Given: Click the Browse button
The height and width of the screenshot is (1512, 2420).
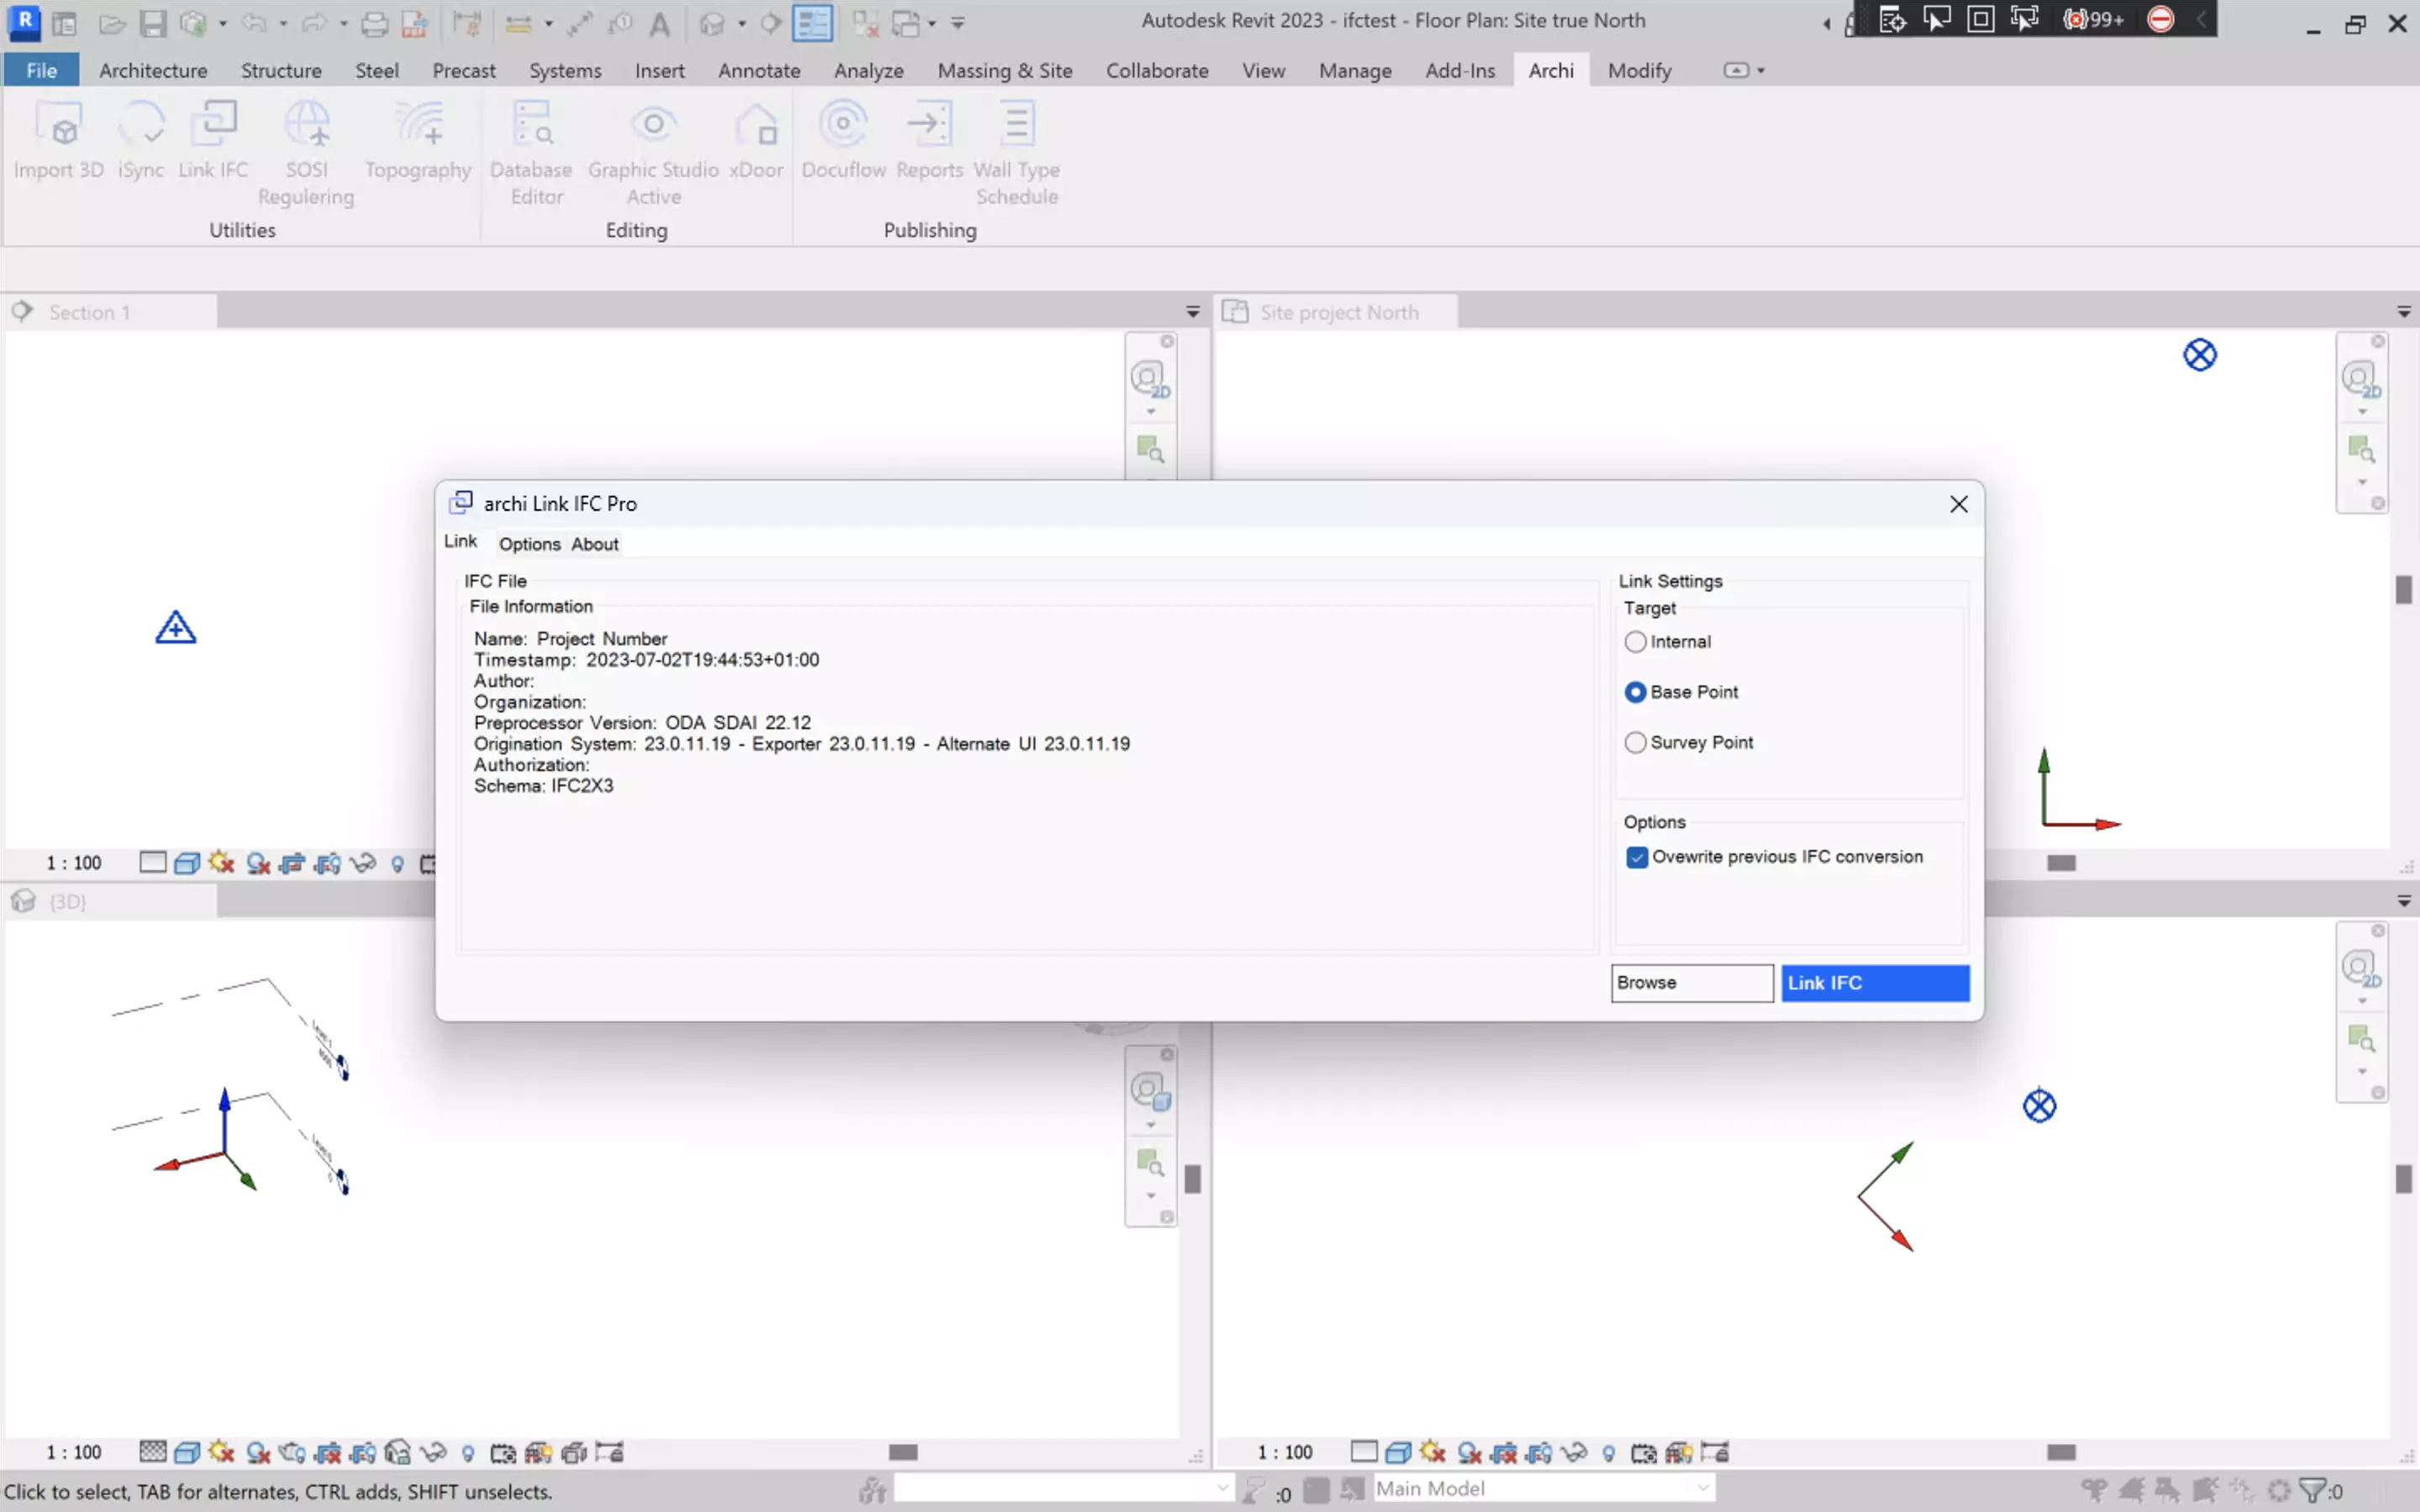Looking at the screenshot, I should [x=1691, y=983].
